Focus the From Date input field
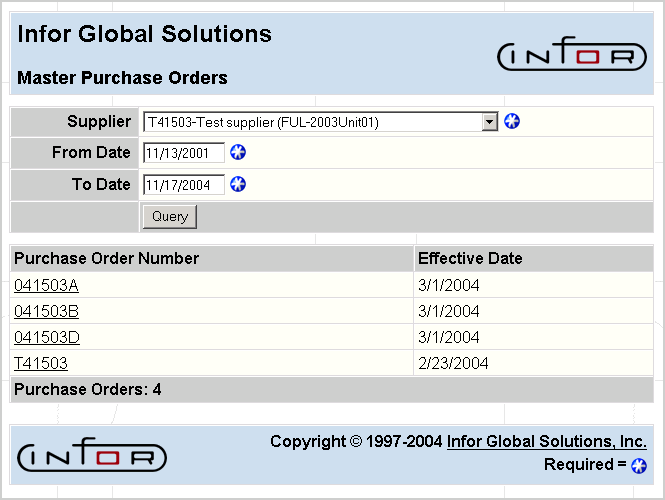 pyautogui.click(x=183, y=153)
